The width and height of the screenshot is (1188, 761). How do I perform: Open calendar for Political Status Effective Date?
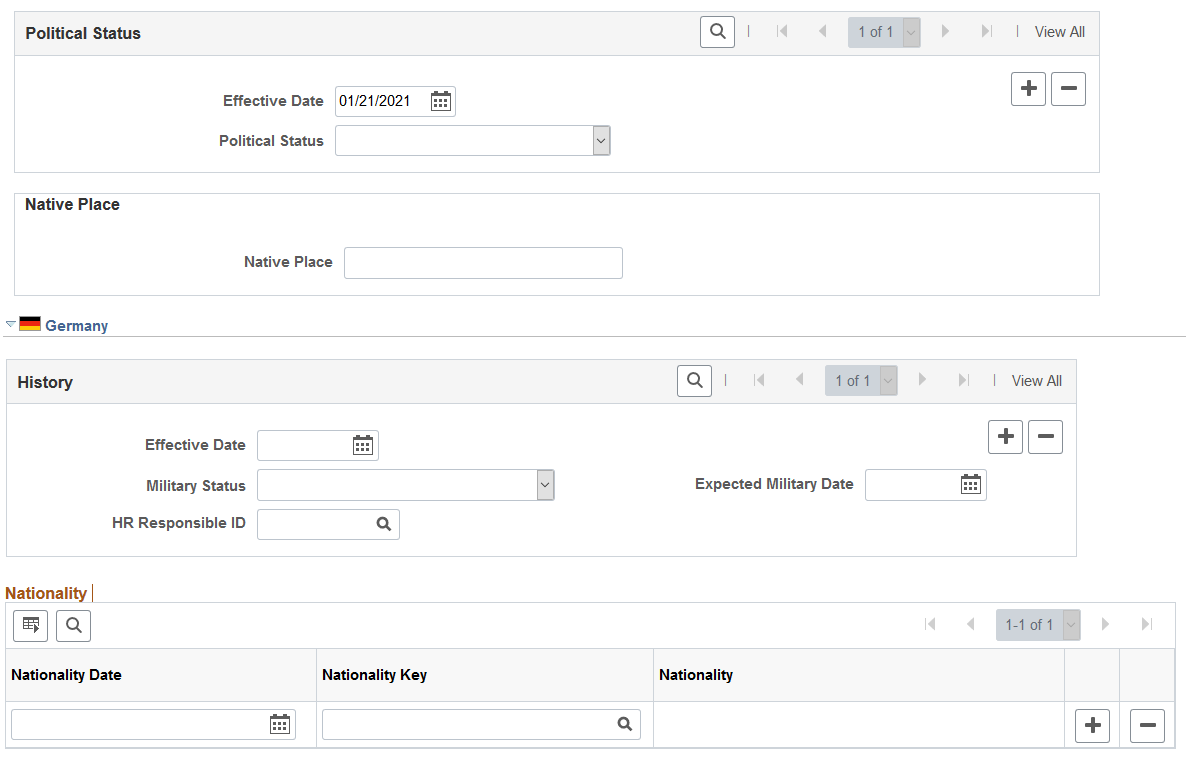coord(441,101)
